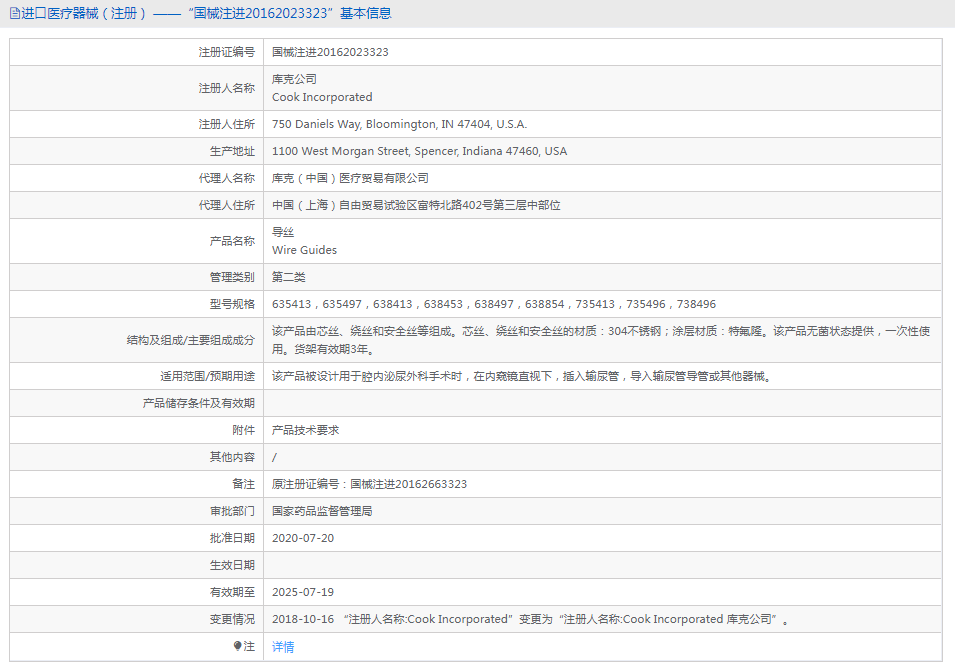Select the 生产地址 label
This screenshot has height=670, width=955.
coord(232,151)
